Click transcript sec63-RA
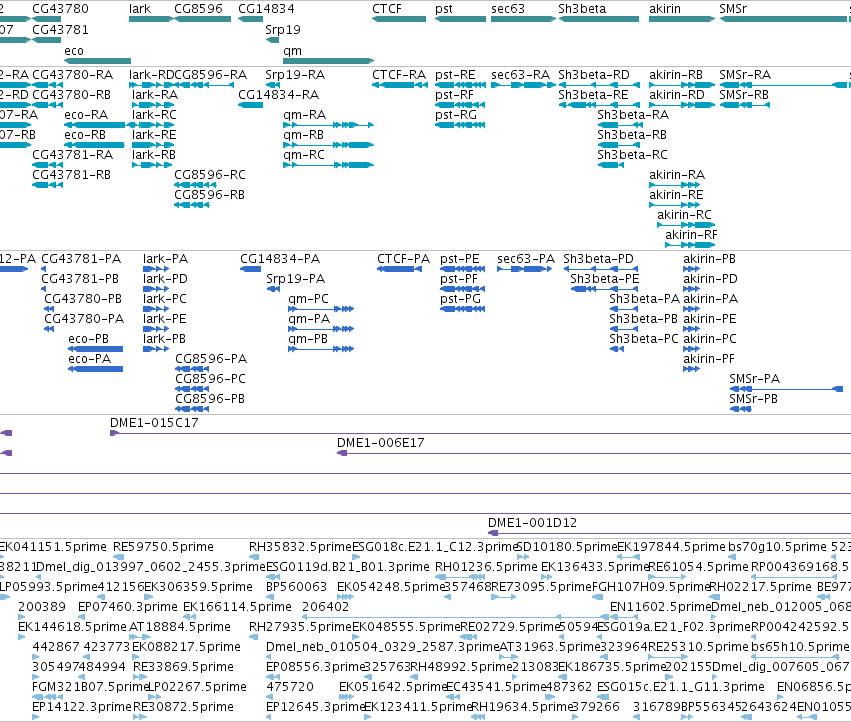851x722 pixels. tap(520, 75)
